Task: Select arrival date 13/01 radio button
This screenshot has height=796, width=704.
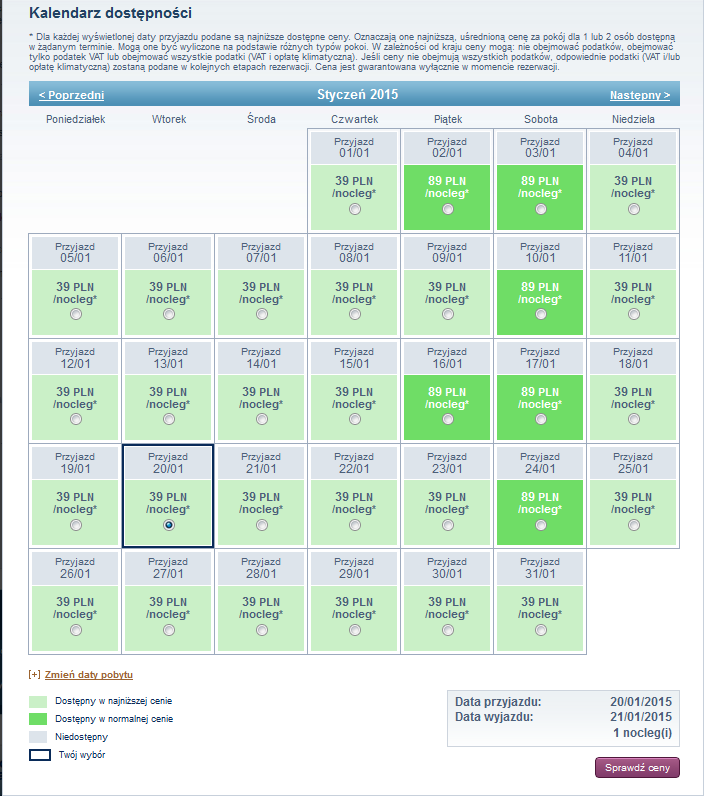Action: tap(169, 419)
